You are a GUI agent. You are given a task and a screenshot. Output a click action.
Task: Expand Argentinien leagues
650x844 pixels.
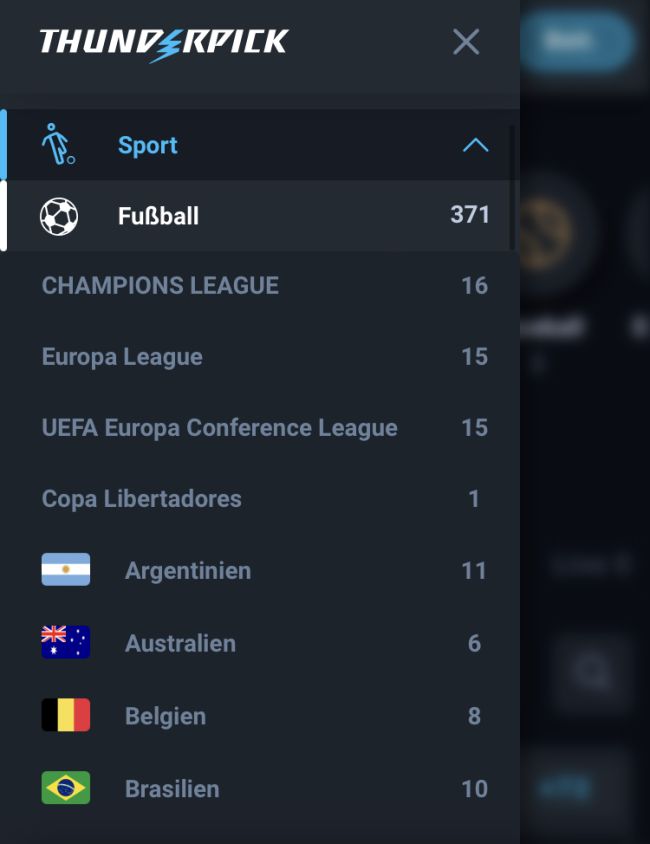188,571
